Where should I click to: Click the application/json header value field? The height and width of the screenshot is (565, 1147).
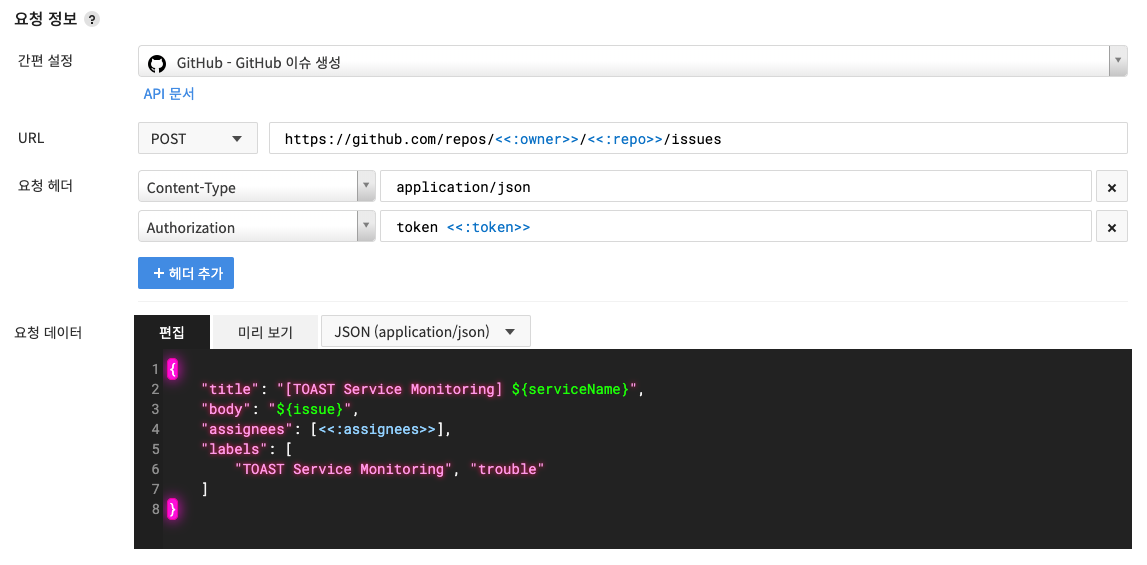tap(735, 187)
